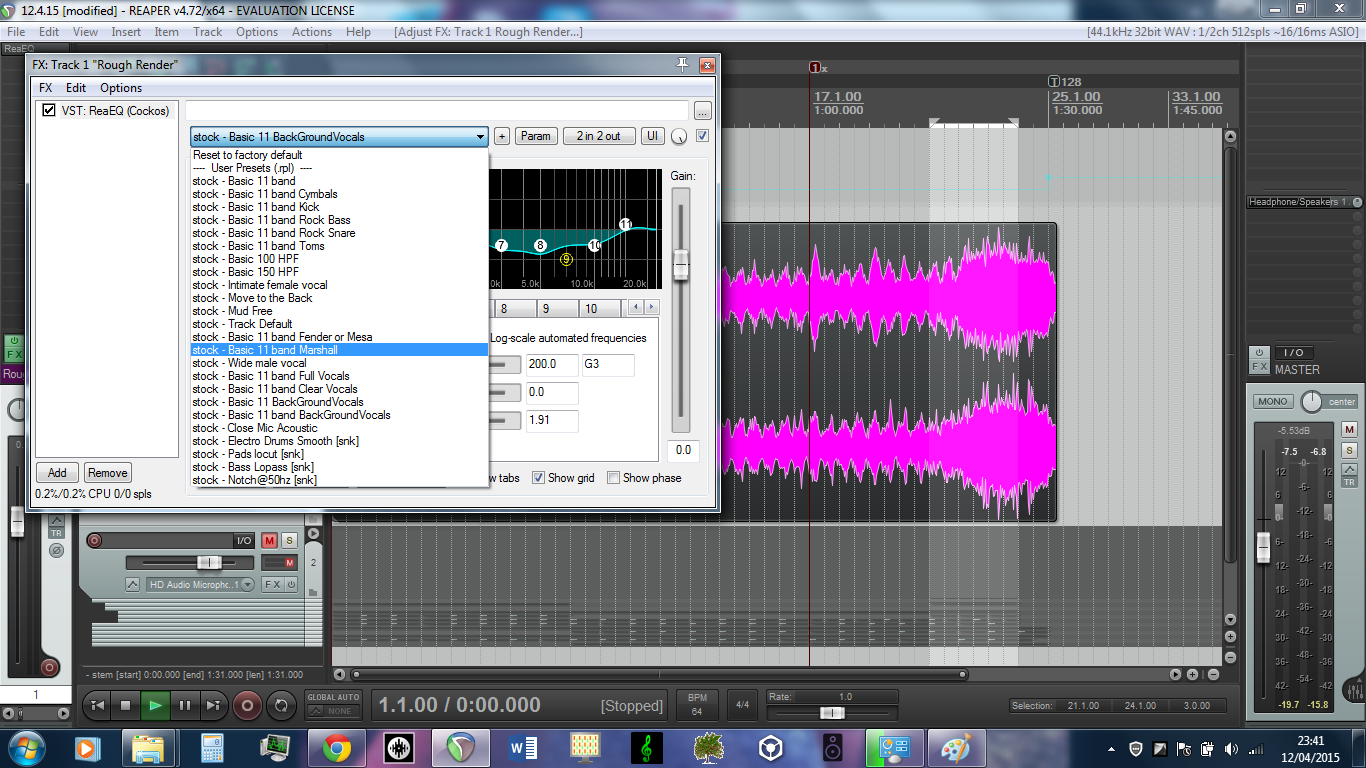
Task: Solo the master track
Action: click(1349, 450)
